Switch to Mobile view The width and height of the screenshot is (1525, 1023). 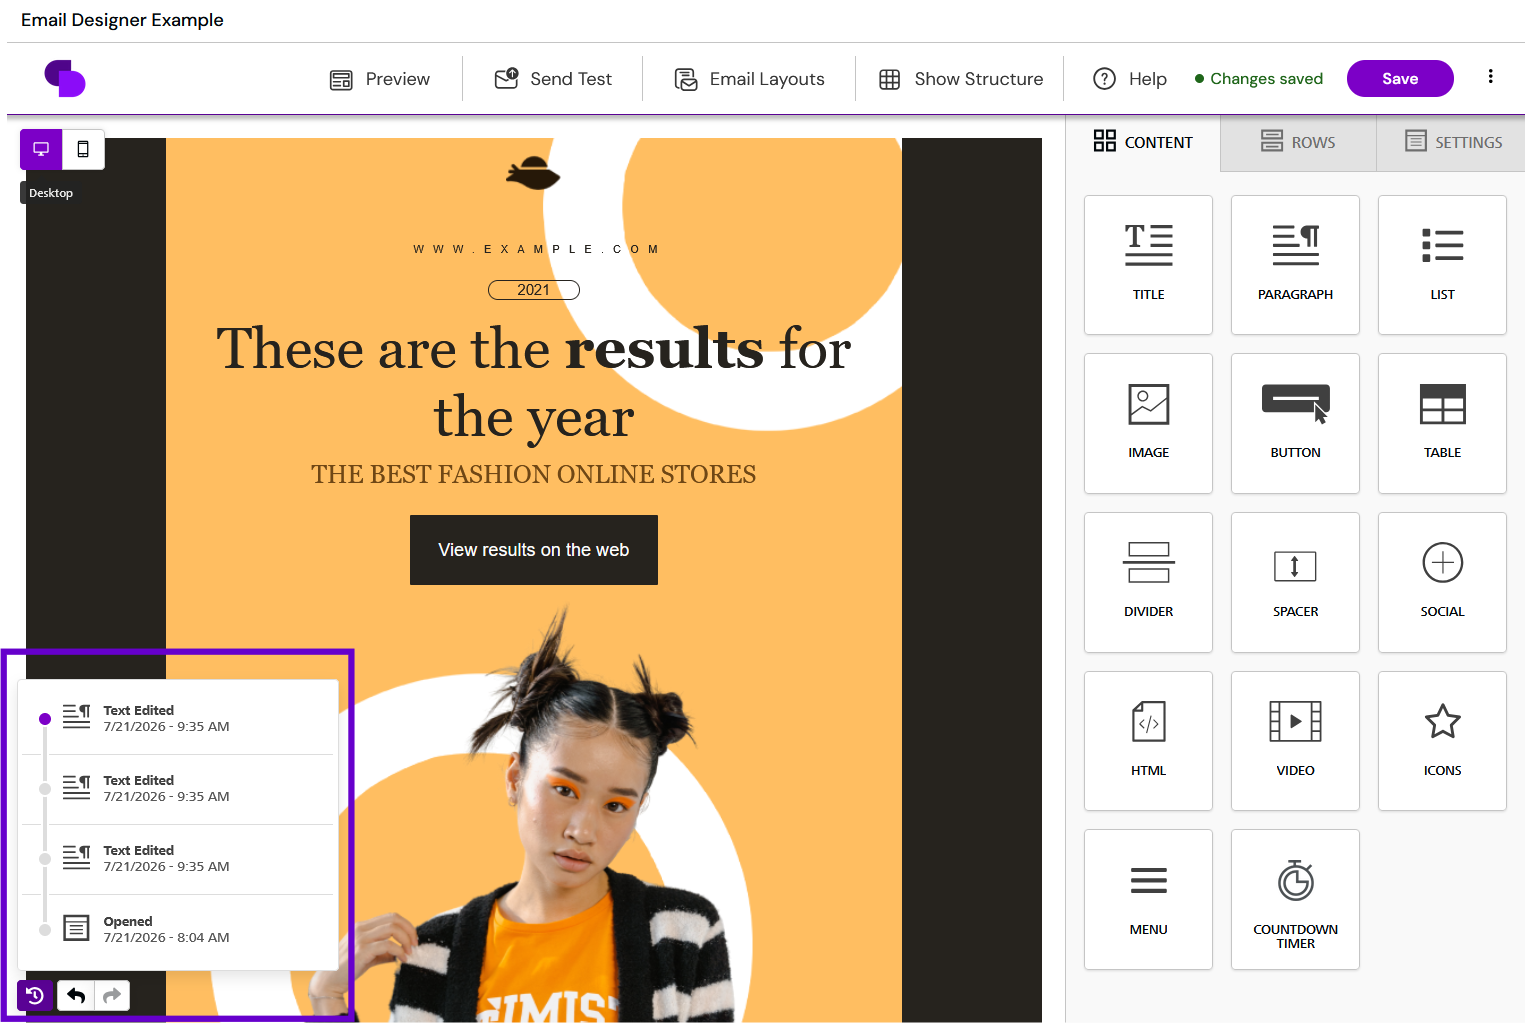click(83, 149)
